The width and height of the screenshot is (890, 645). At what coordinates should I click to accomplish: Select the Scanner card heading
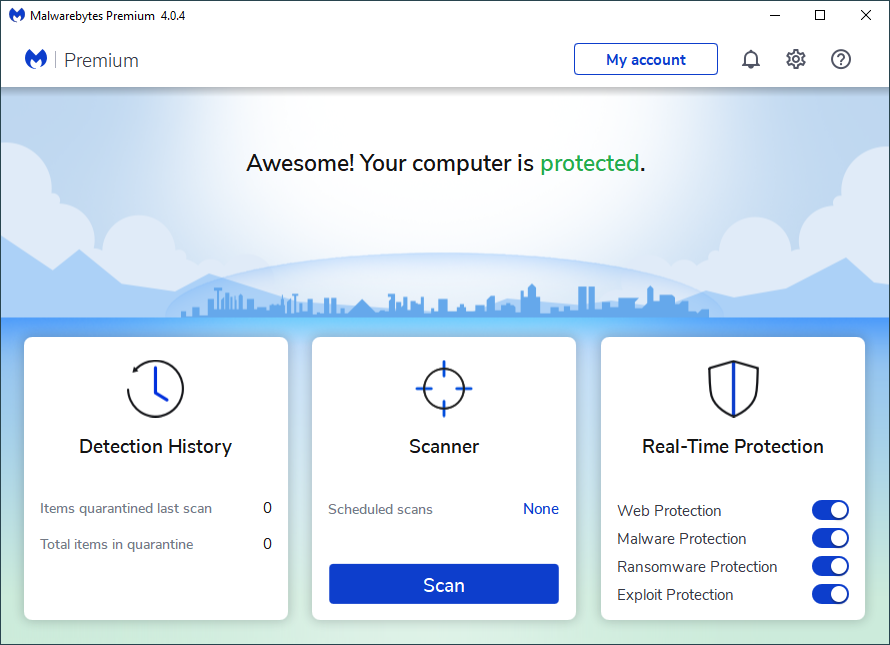[x=444, y=447]
